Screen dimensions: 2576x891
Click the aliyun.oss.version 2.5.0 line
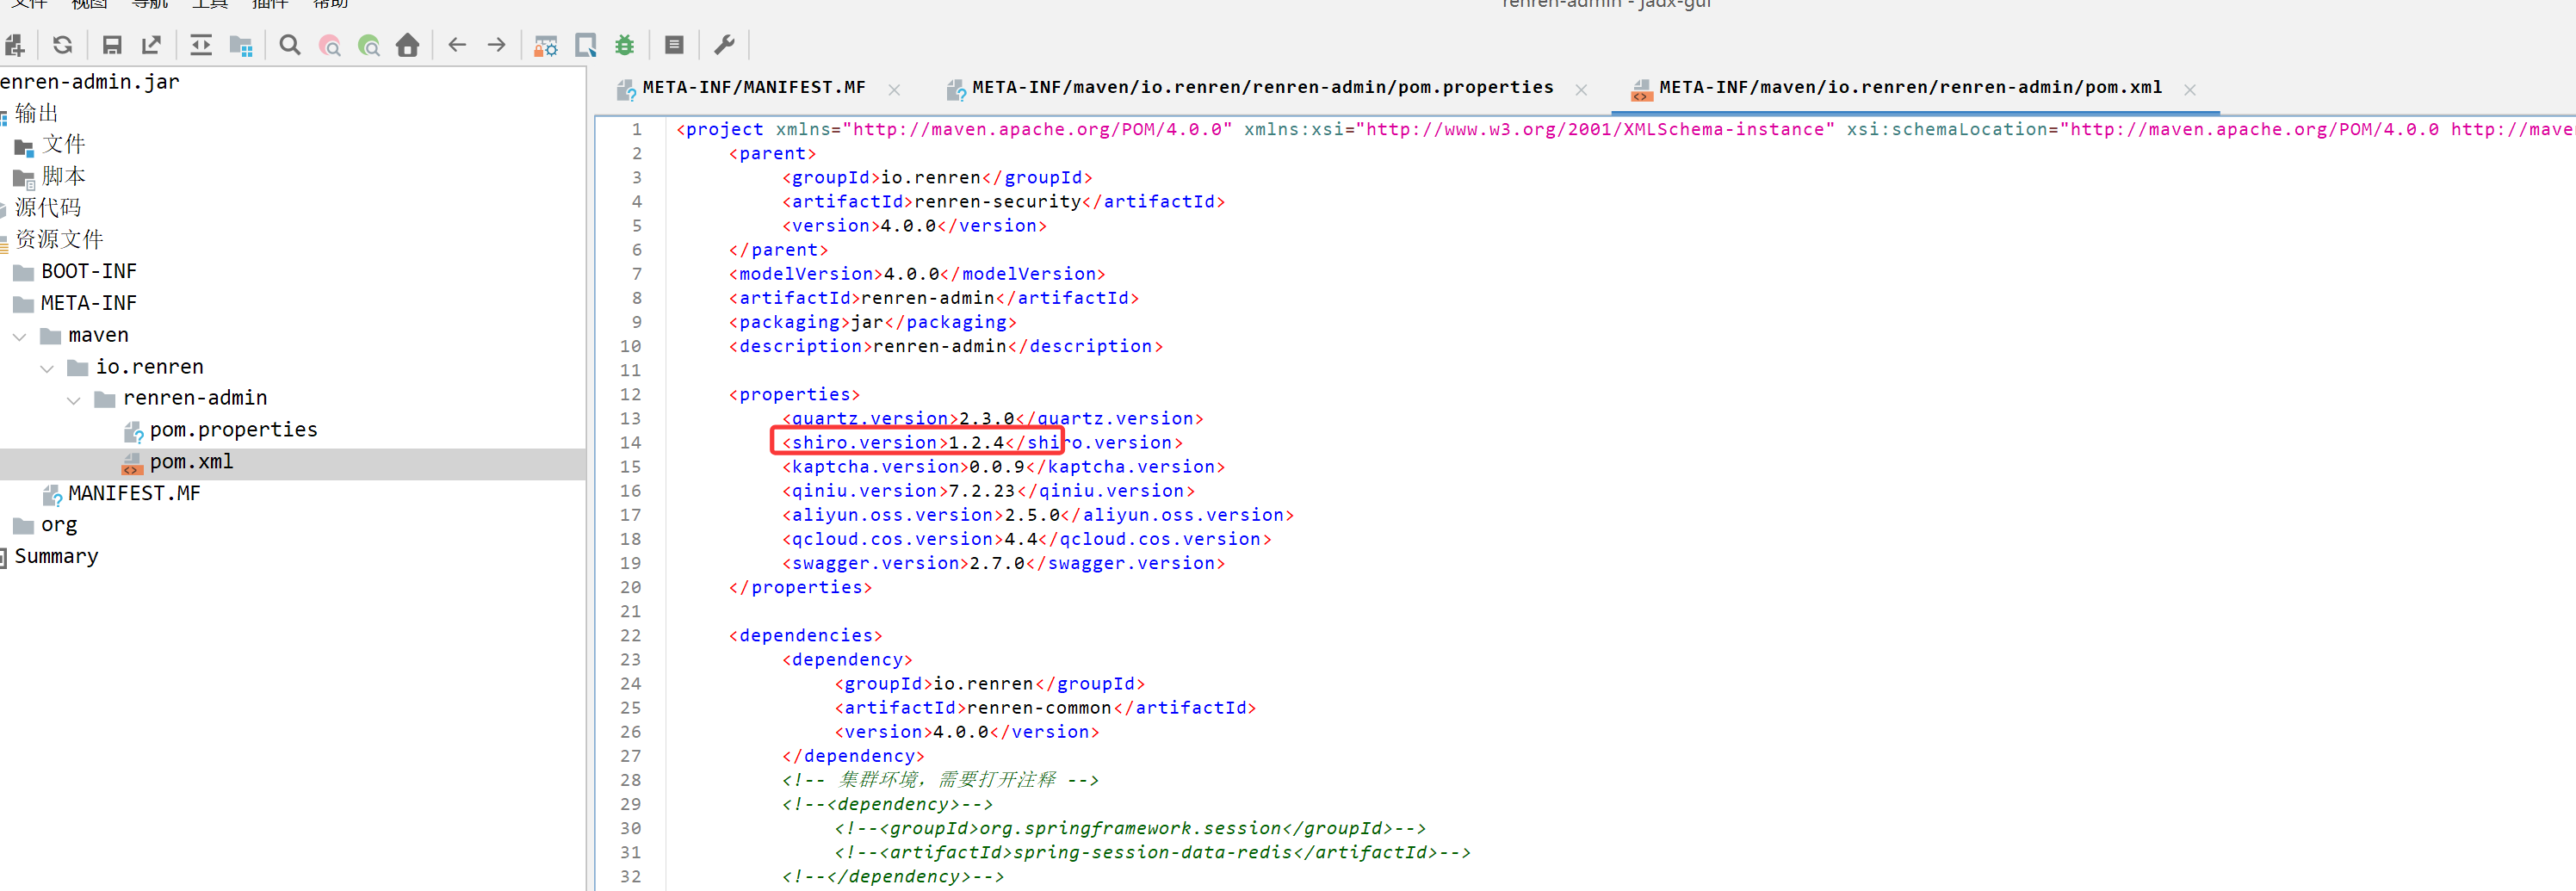1038,515
